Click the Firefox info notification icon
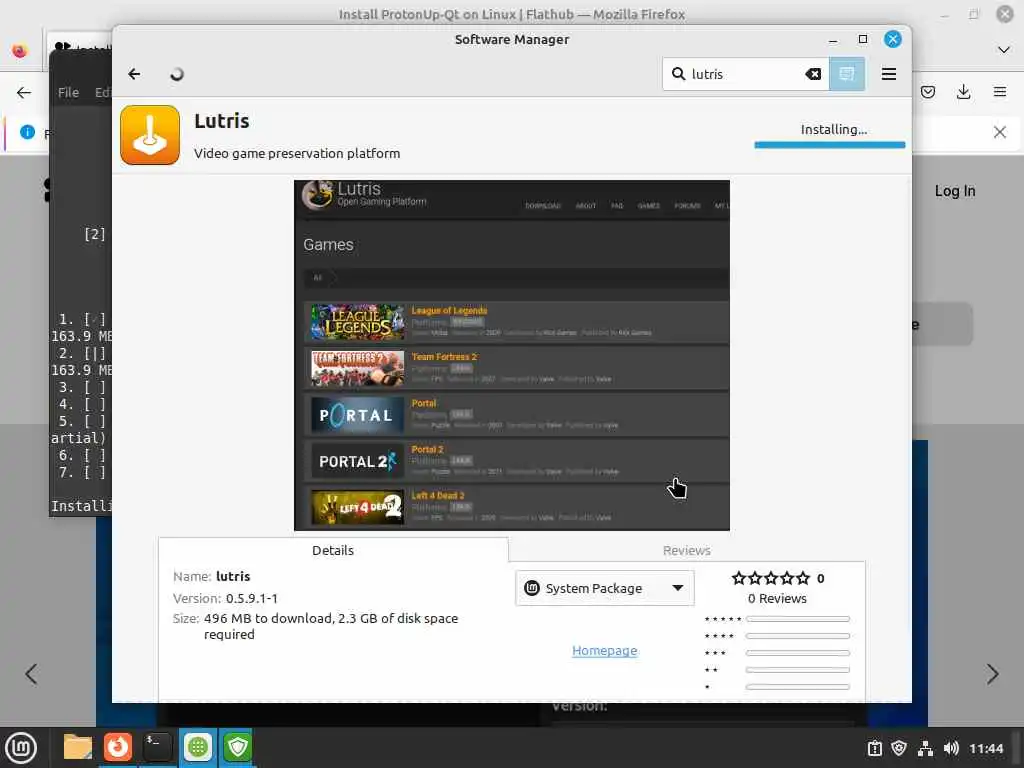Viewport: 1024px width, 768px height. (27, 132)
